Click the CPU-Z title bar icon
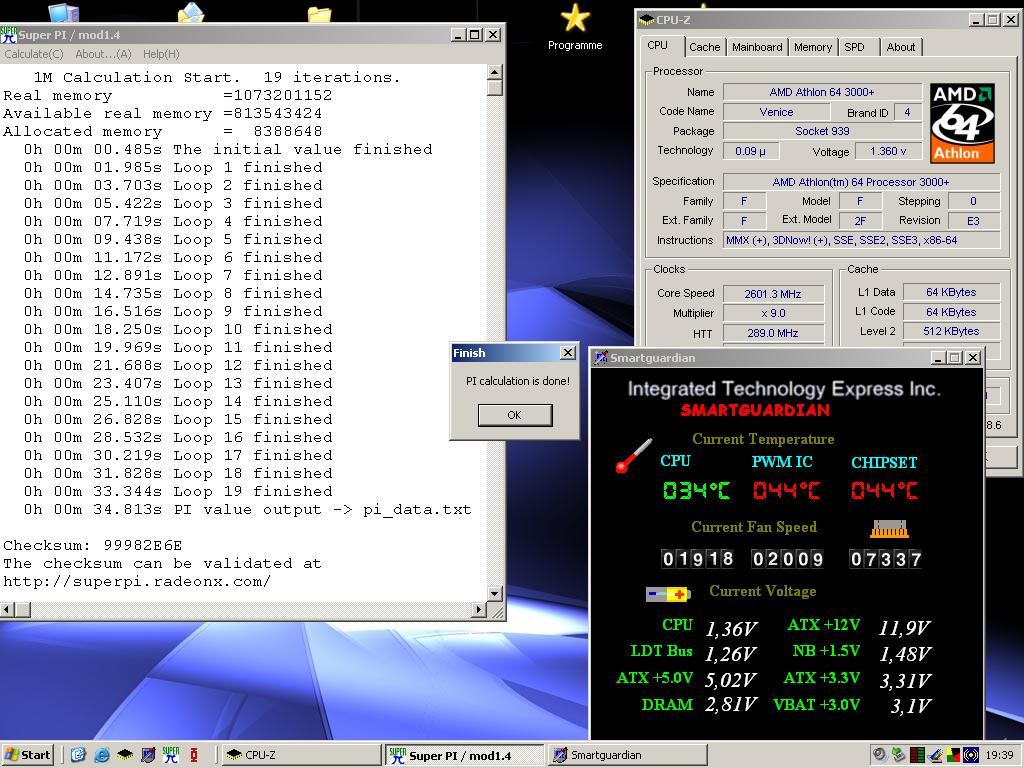Screen dimensions: 1024x768 click(647, 20)
